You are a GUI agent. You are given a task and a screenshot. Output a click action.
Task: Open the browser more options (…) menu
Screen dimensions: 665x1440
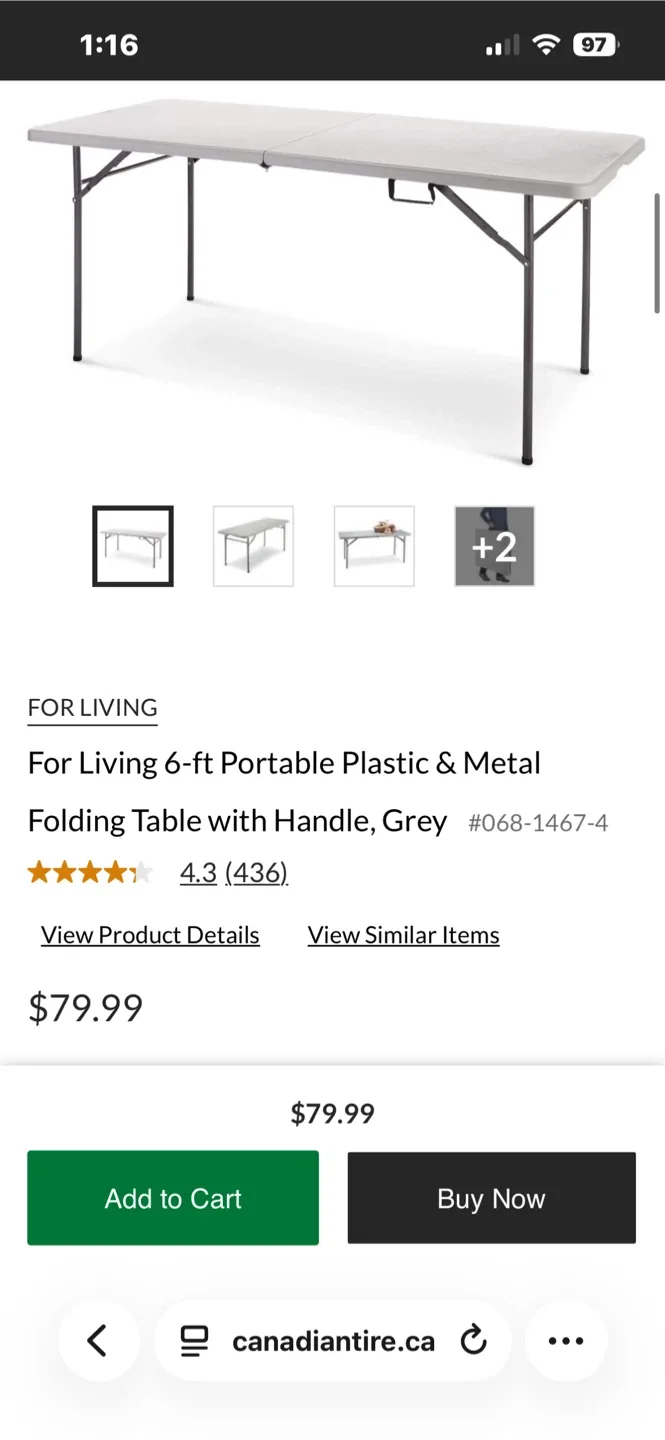(566, 1341)
